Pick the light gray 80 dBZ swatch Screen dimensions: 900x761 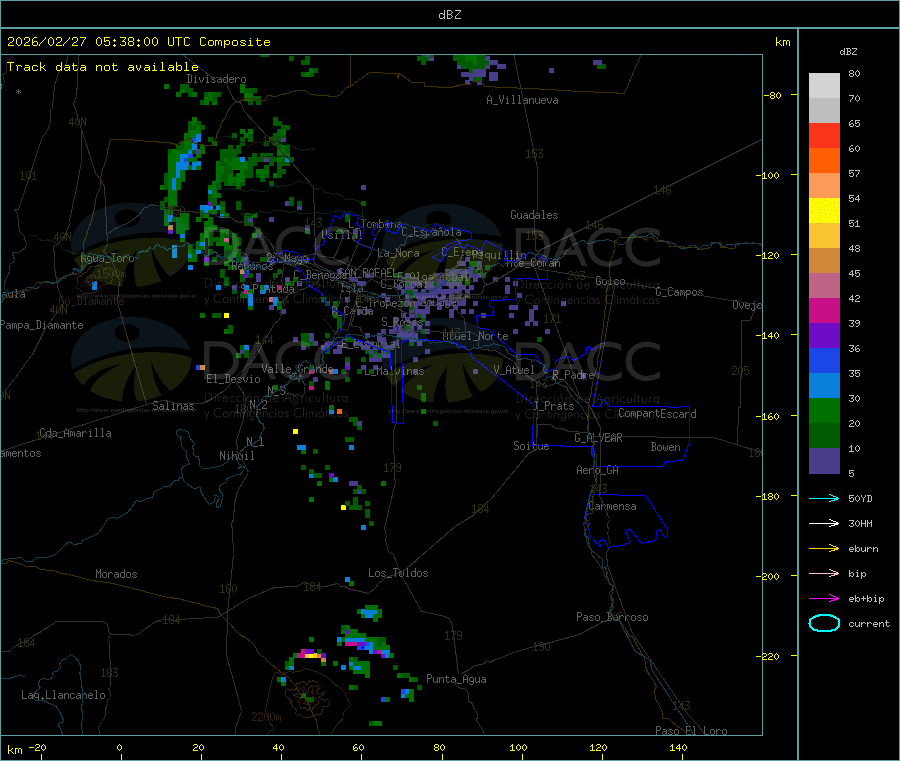point(824,86)
